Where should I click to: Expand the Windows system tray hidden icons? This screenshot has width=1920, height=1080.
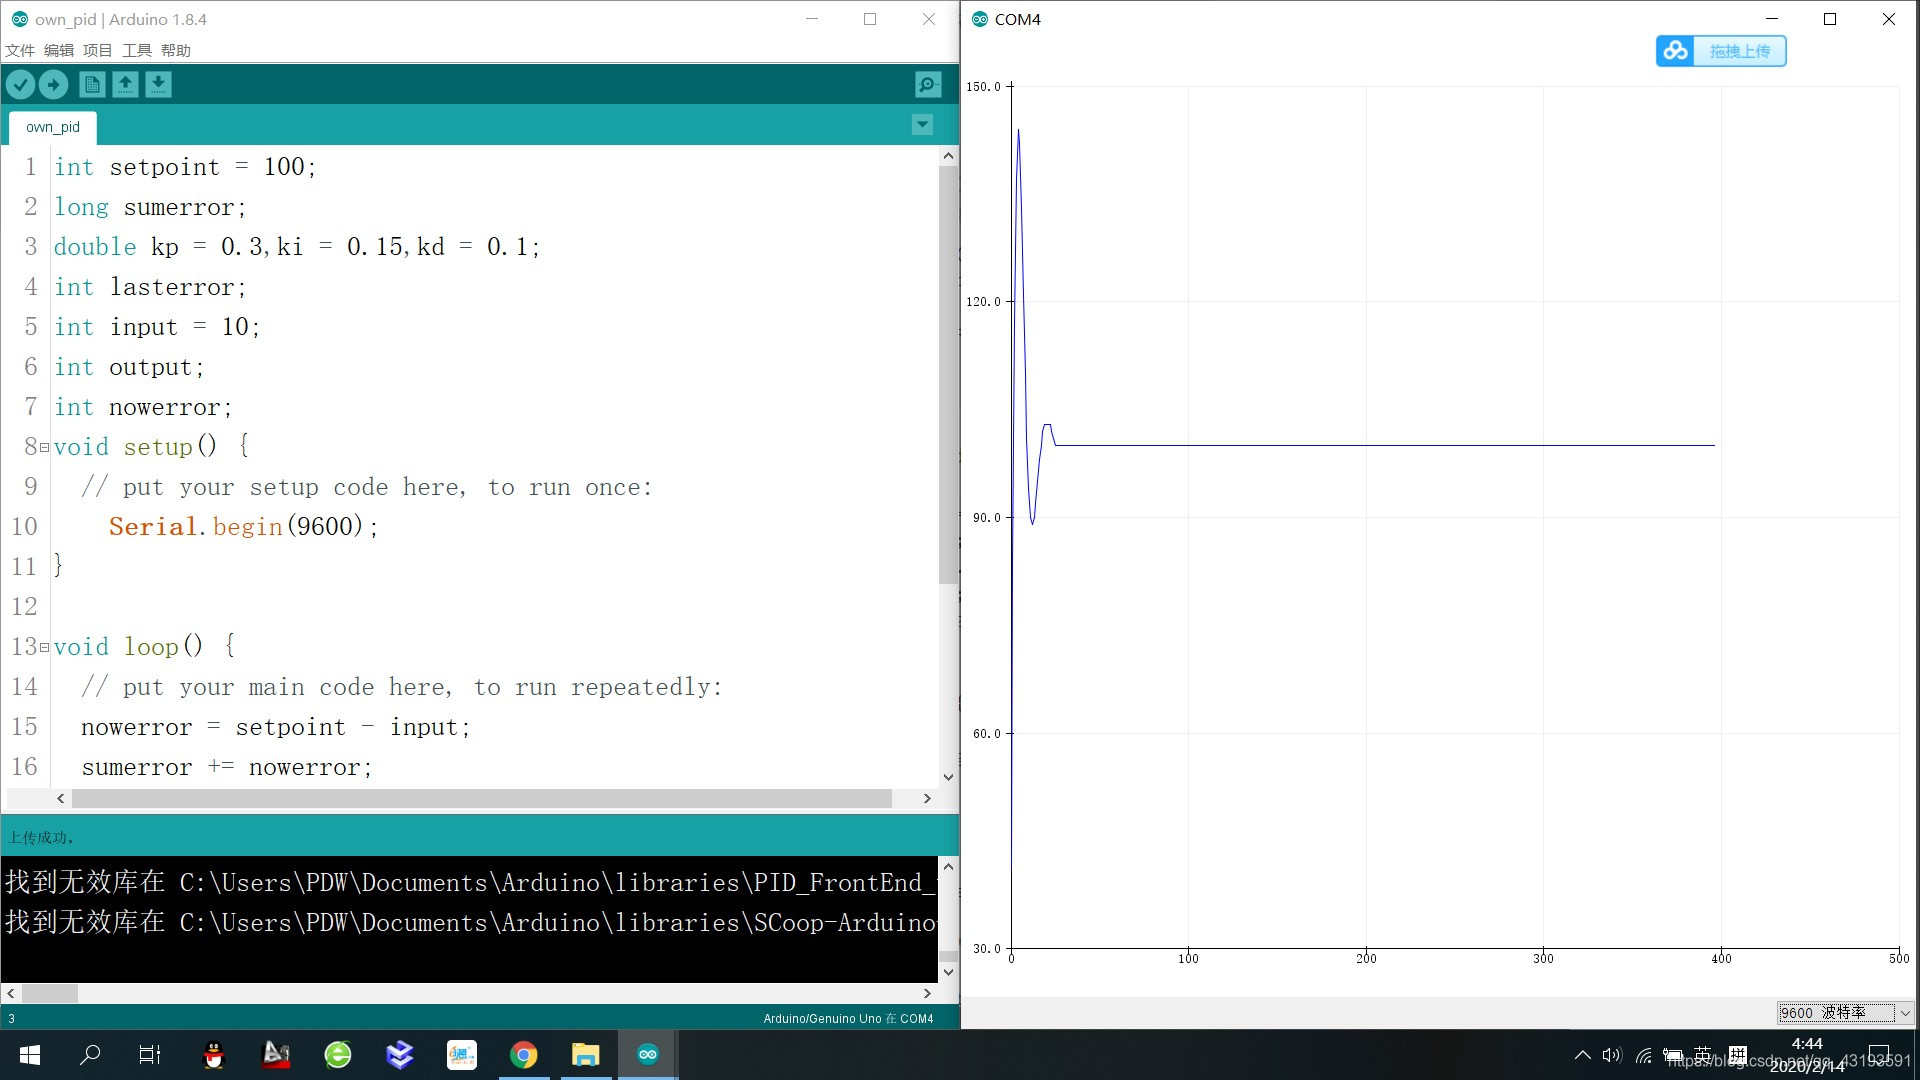(1583, 1054)
